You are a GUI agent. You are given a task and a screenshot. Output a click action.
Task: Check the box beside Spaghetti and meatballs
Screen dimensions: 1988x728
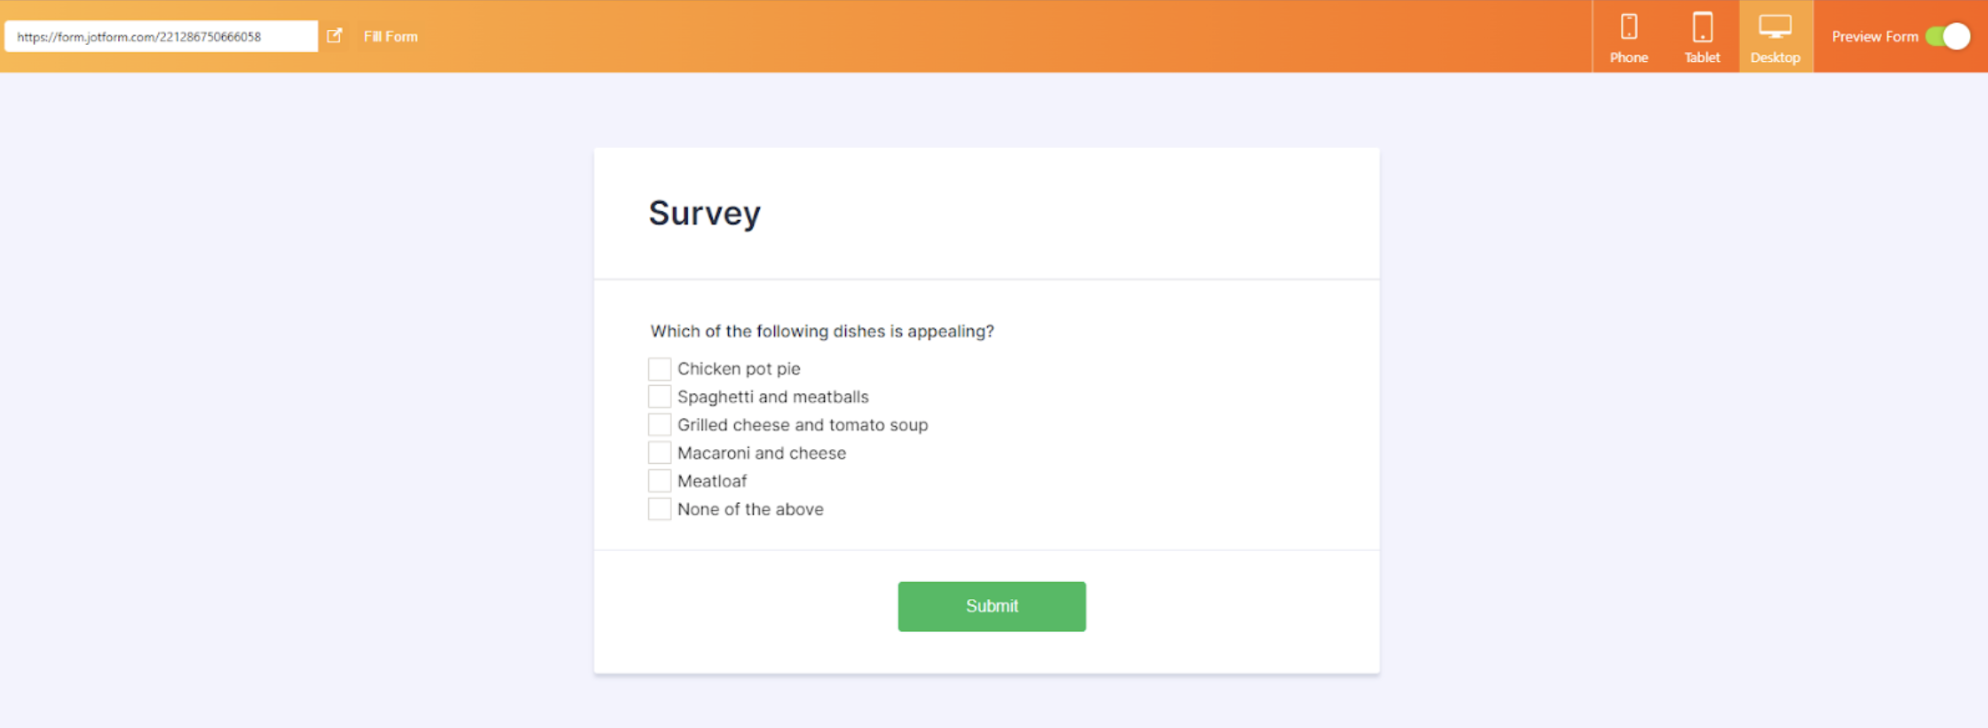tap(659, 397)
